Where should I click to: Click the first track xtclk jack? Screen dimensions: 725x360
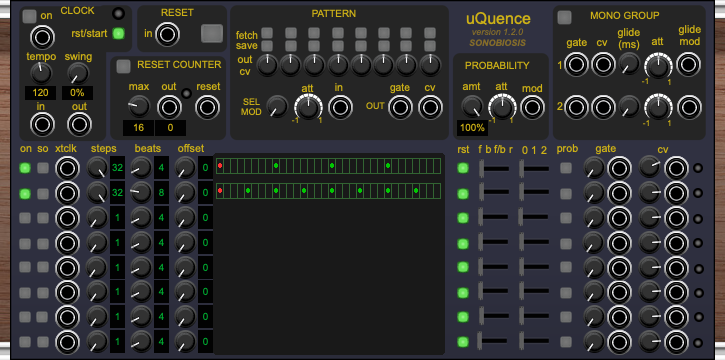click(x=68, y=168)
